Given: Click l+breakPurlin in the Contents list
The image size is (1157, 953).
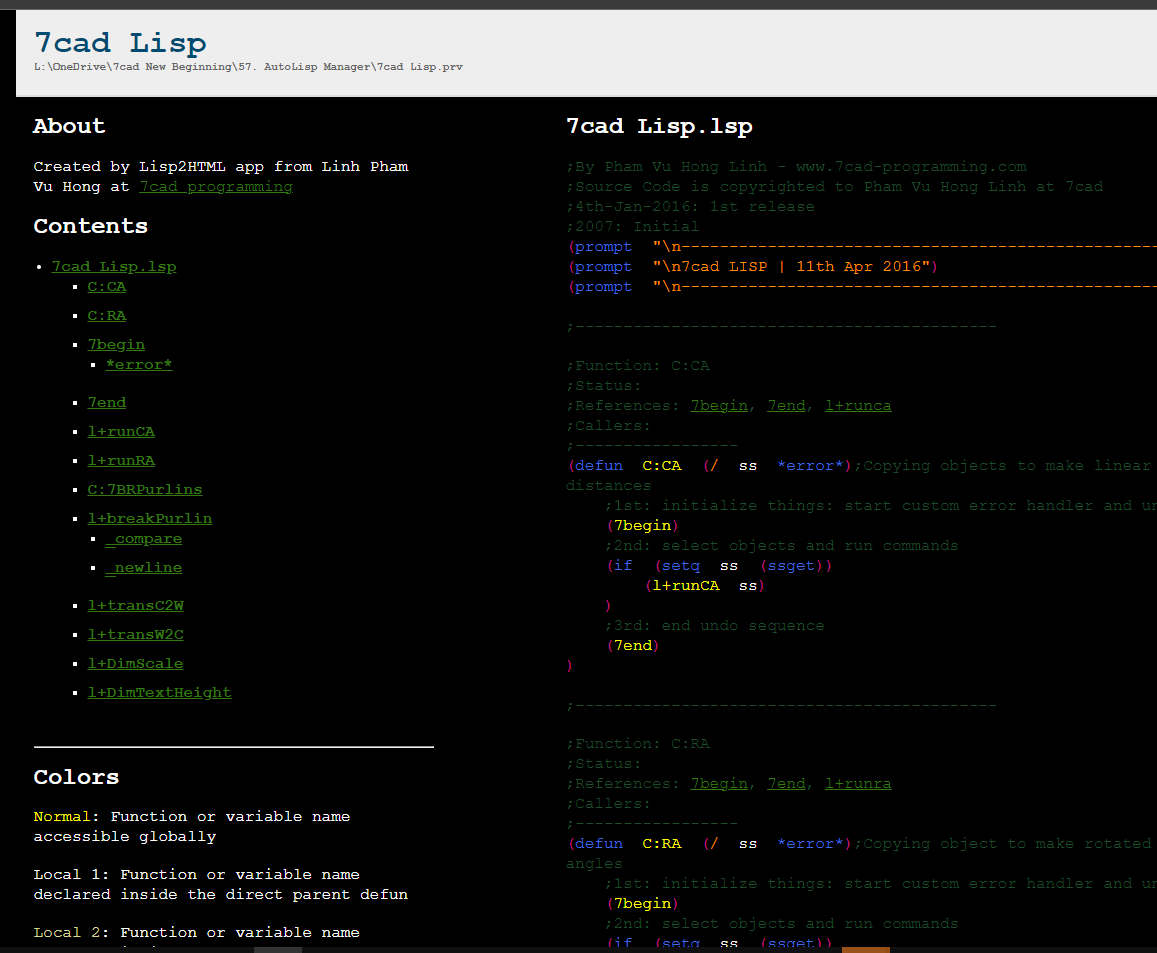Looking at the screenshot, I should pos(149,519).
